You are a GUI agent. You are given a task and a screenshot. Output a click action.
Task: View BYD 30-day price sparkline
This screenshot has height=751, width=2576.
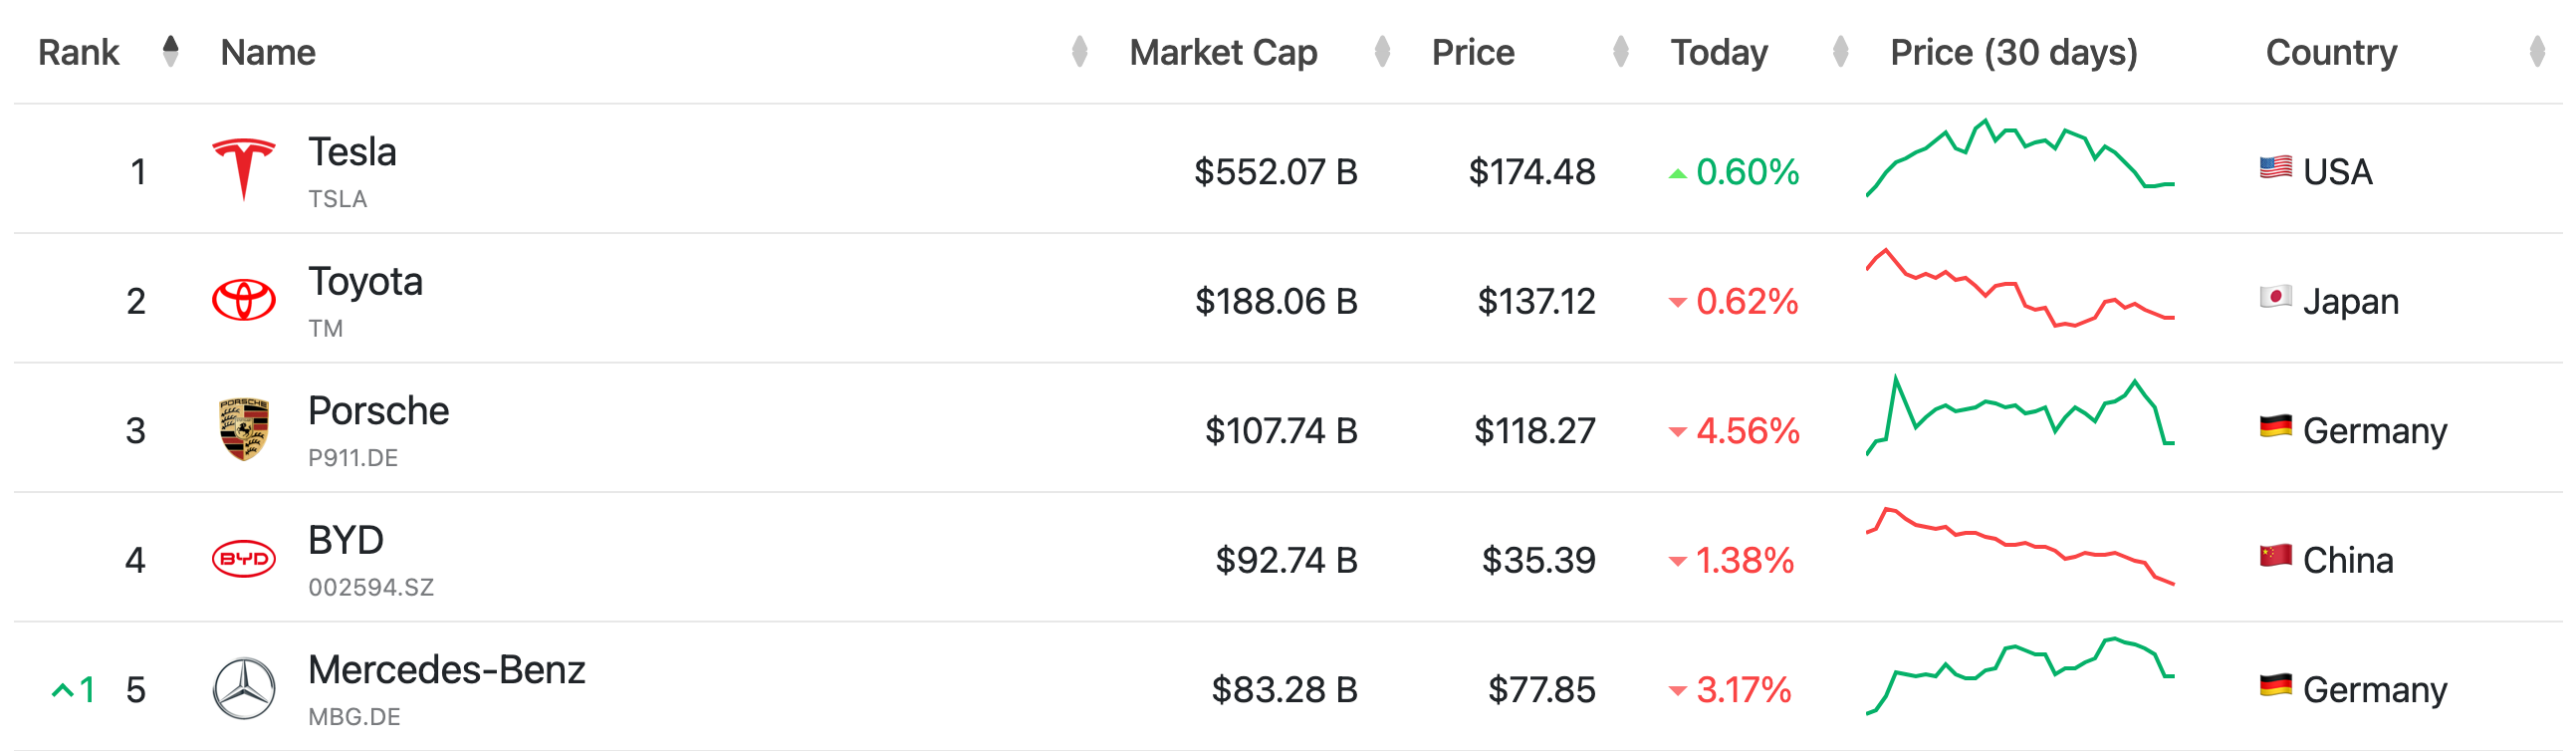pos(2019,547)
